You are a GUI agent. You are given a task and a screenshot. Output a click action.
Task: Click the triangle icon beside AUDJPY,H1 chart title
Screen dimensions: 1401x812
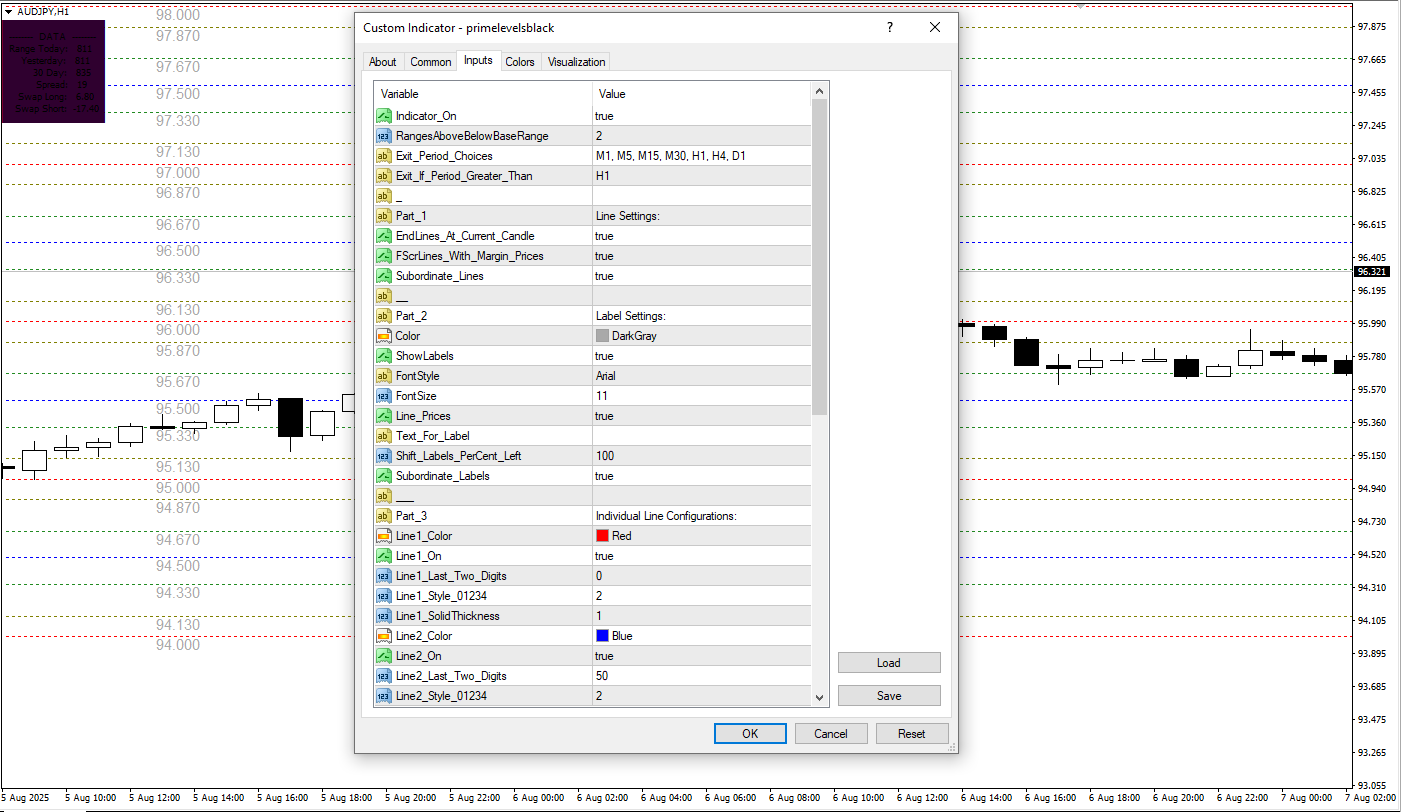coord(8,11)
